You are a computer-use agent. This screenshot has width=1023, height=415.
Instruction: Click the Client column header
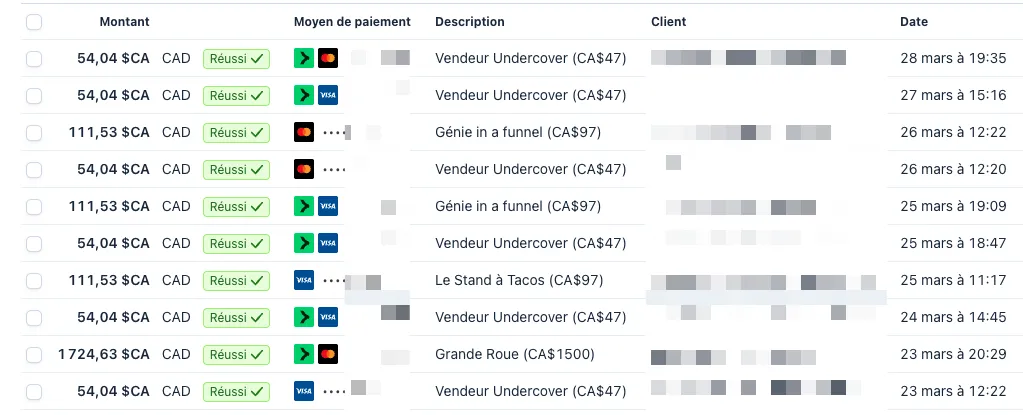(668, 22)
